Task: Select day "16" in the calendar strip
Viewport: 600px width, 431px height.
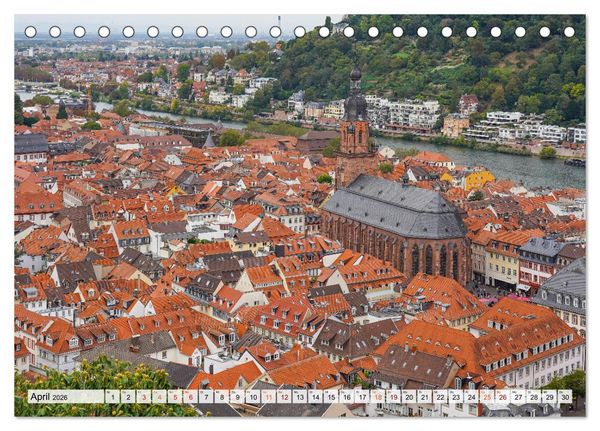Action: [x=347, y=397]
